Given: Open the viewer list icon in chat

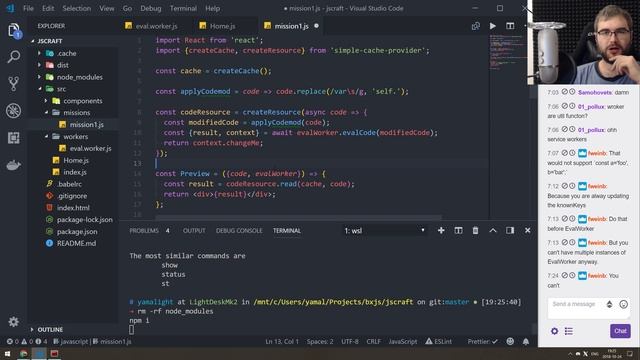Looking at the screenshot, I should click(x=569, y=331).
